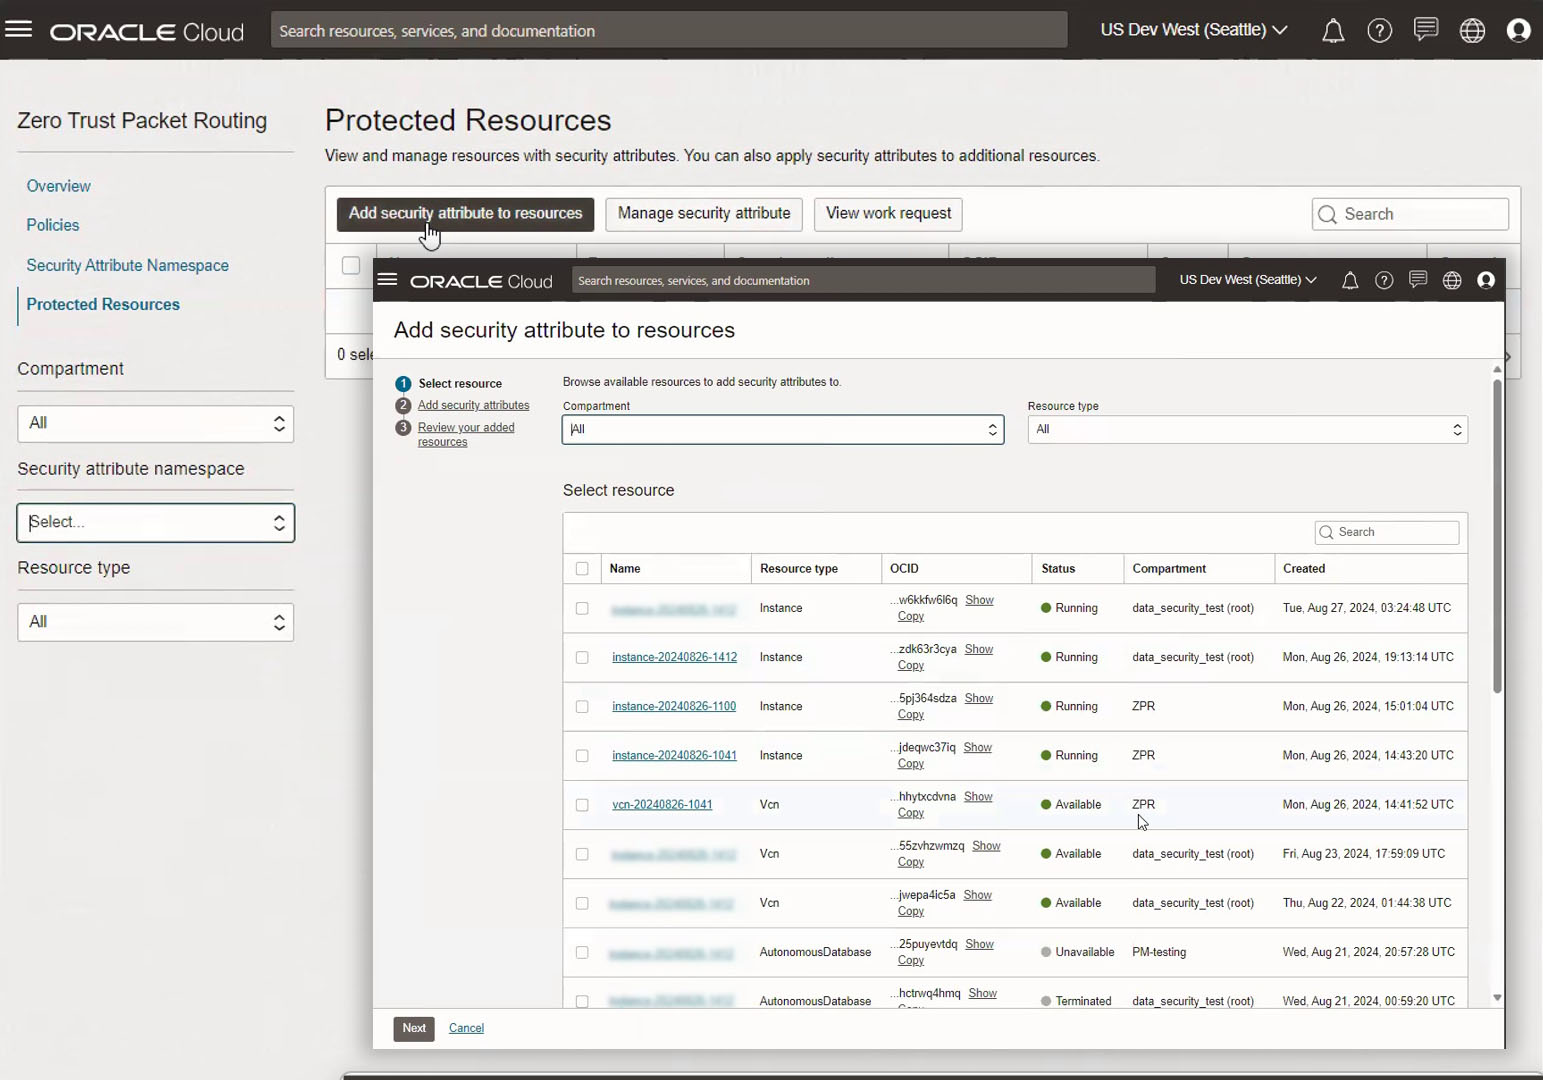Viewport: 1543px width, 1080px height.
Task: Open the Resource type dropdown in the dialog
Action: [1456, 429]
